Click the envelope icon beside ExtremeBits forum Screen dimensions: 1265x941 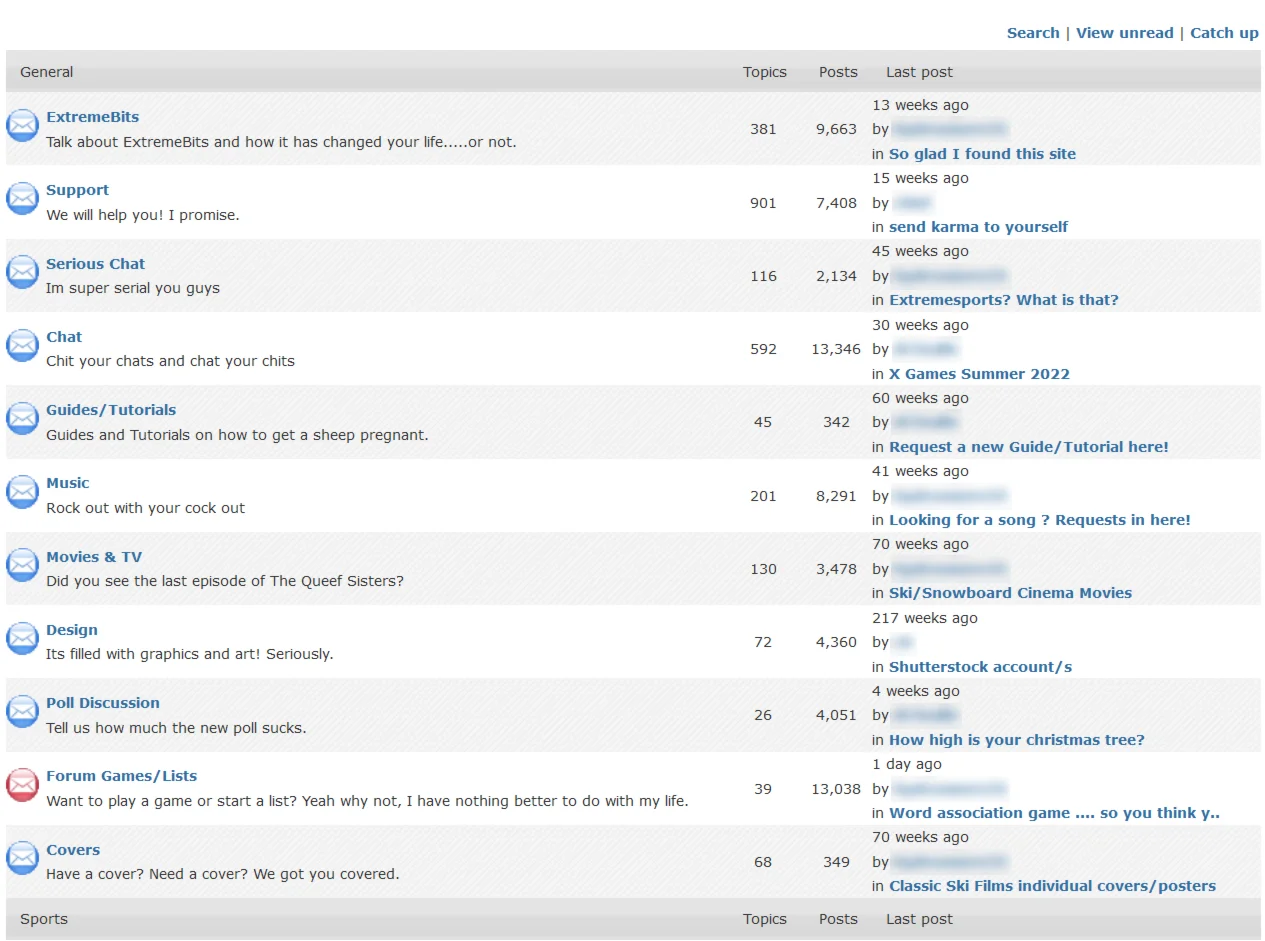click(x=22, y=126)
